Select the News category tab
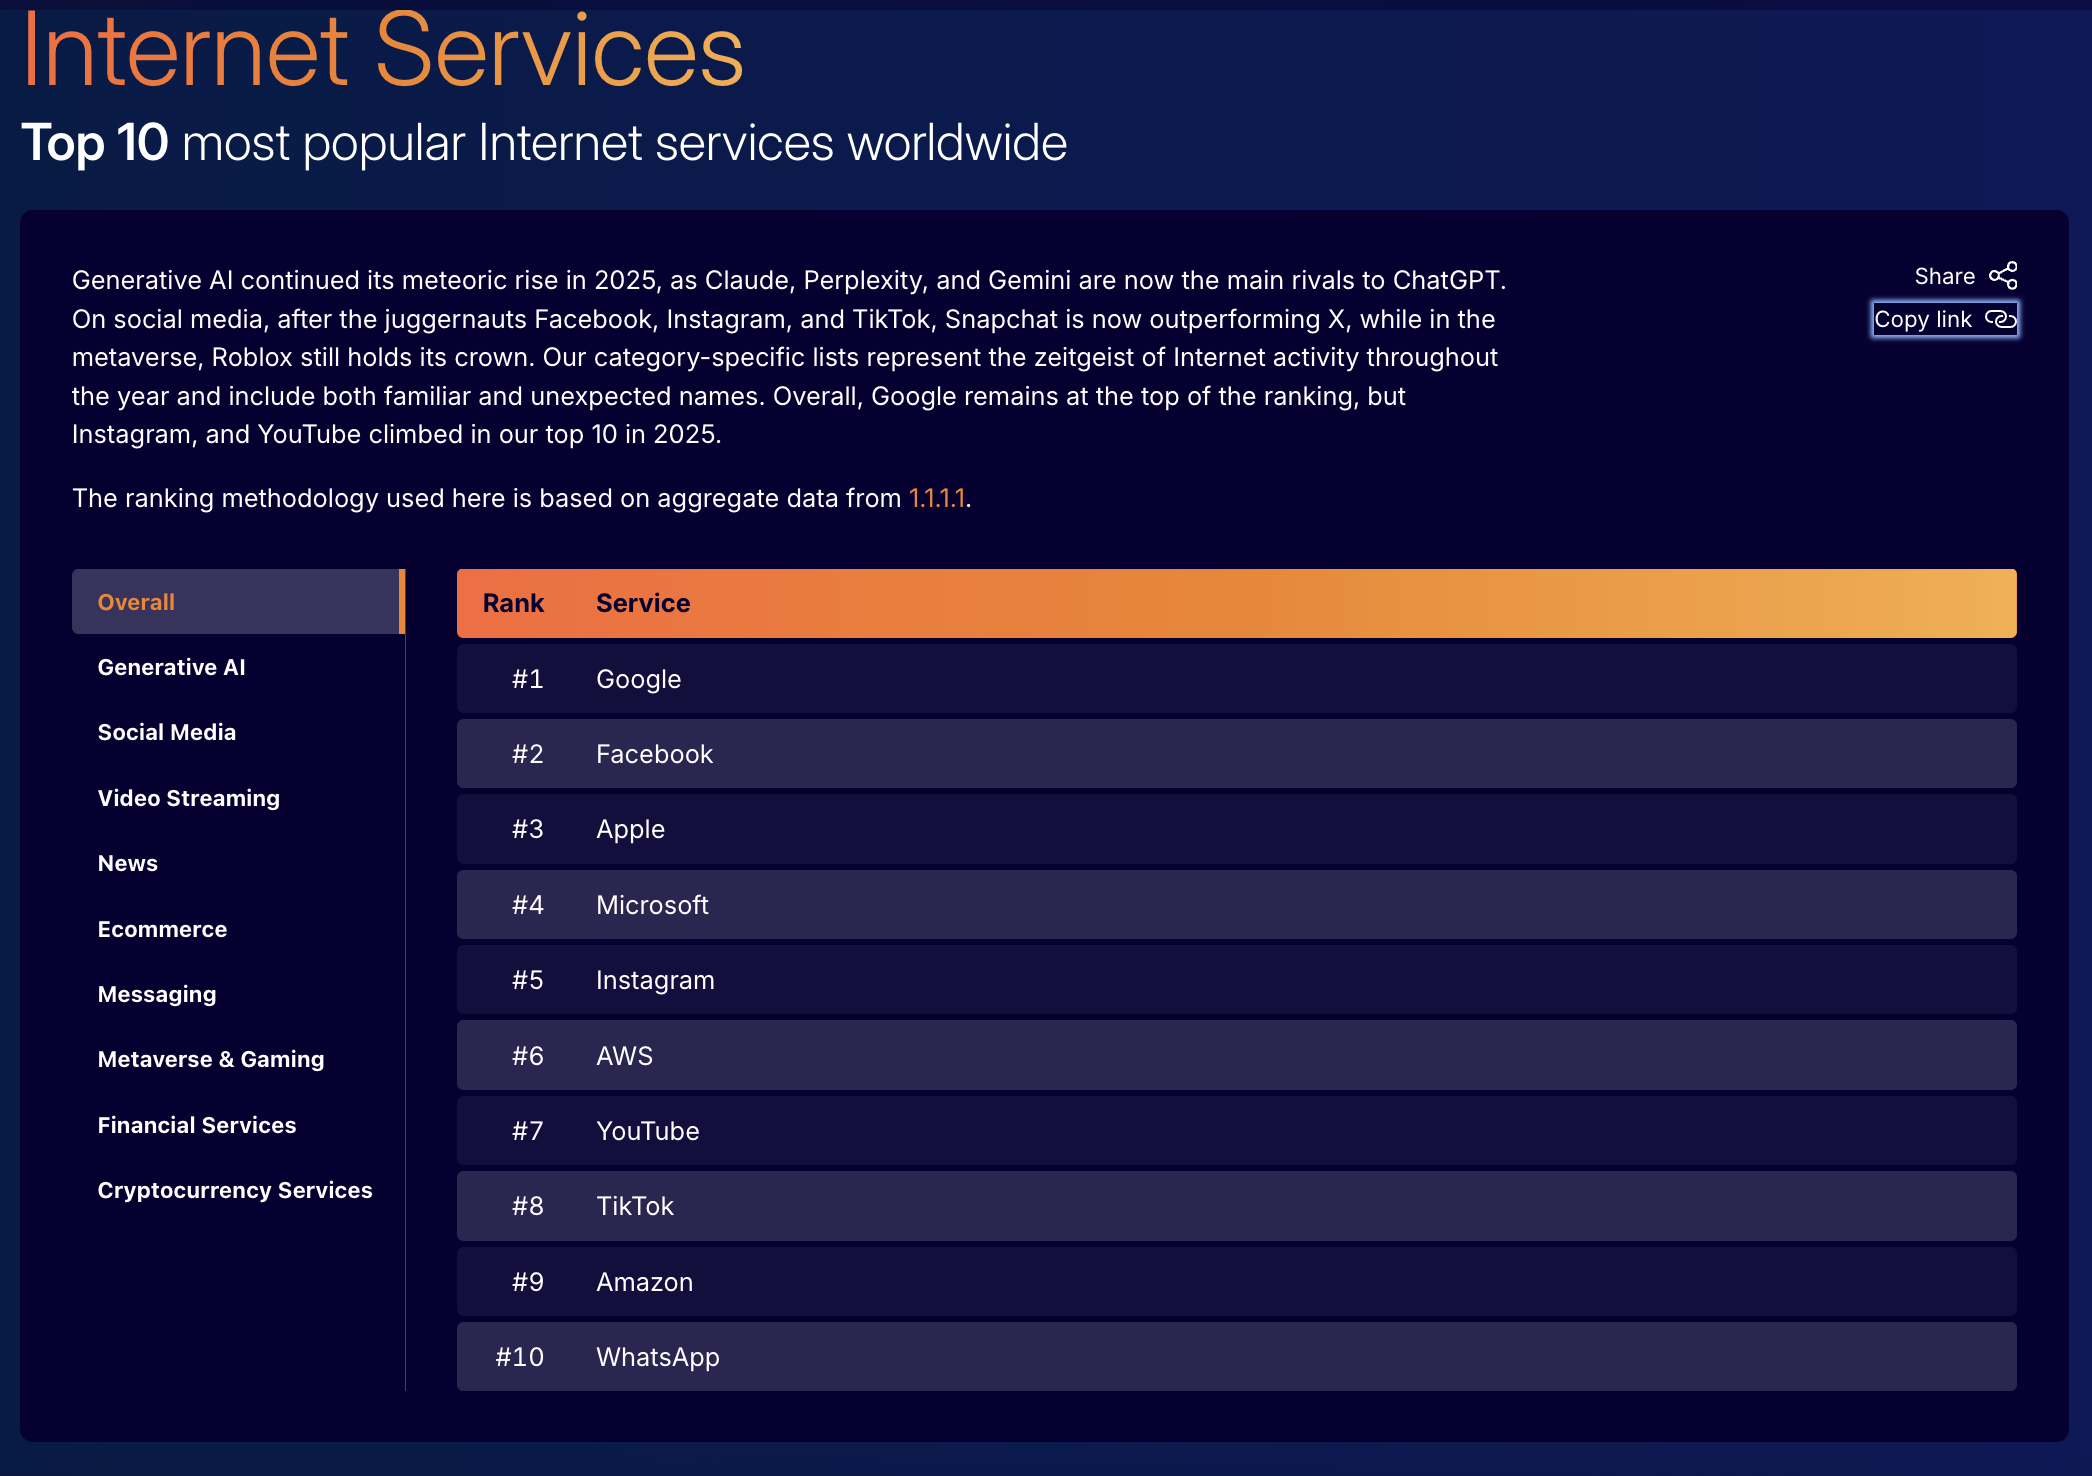This screenshot has width=2092, height=1476. click(x=127, y=863)
